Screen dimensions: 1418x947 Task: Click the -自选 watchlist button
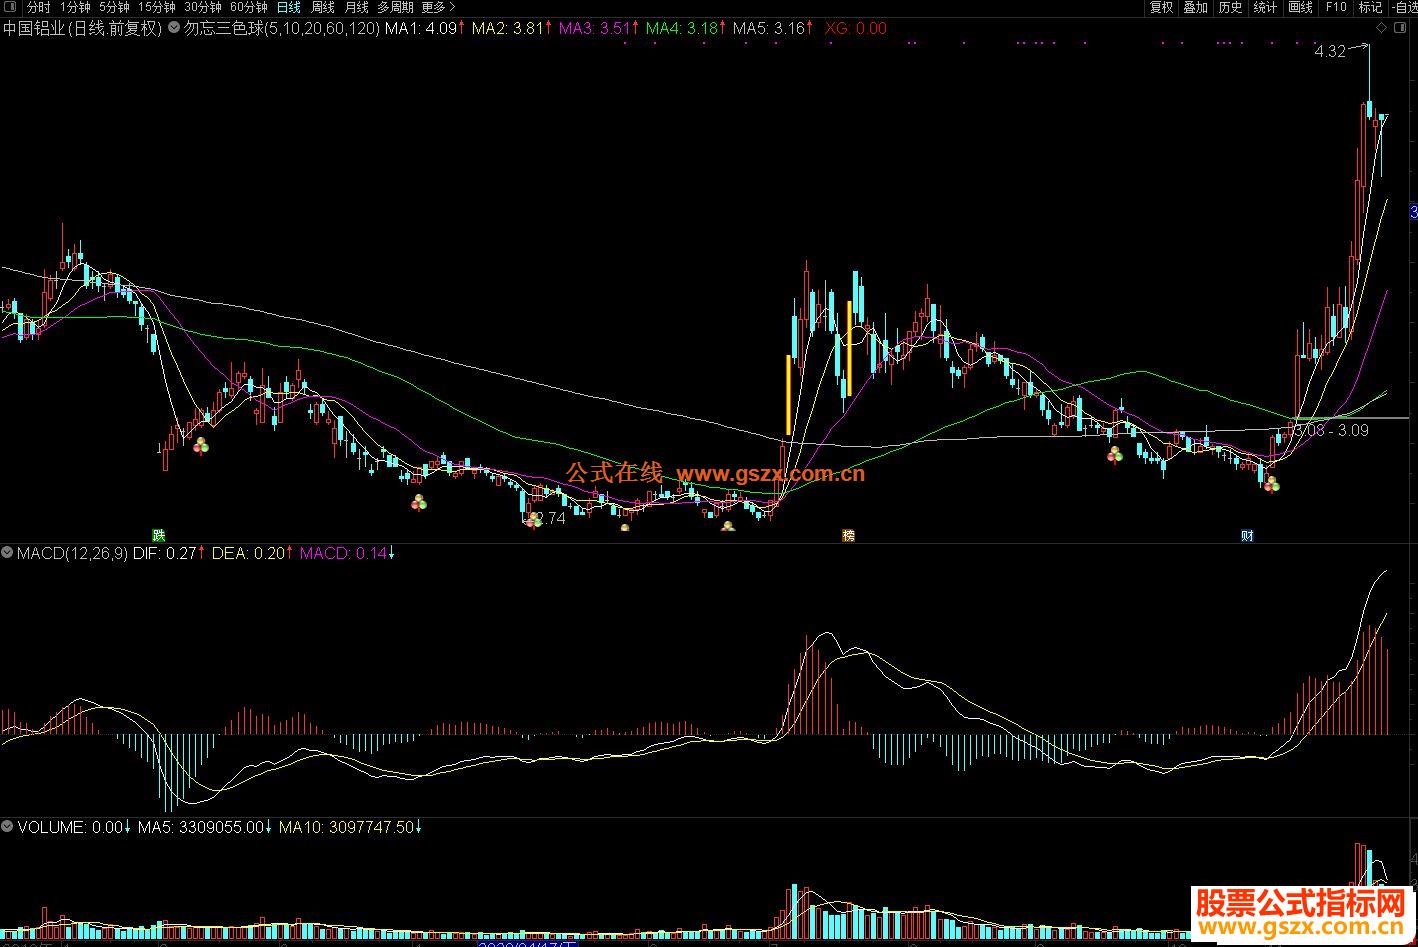coord(1405,7)
